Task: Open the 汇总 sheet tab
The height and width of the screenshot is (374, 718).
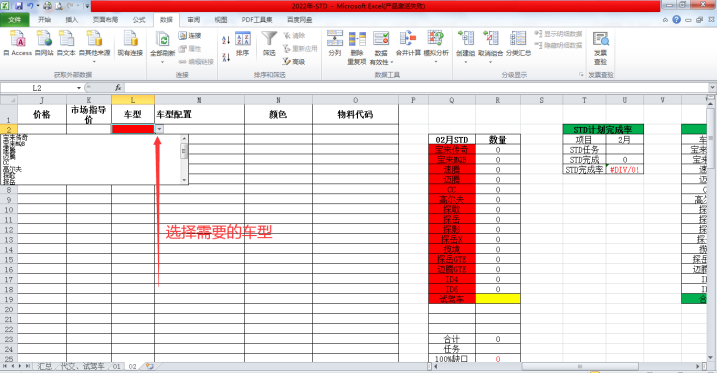Action: coord(44,367)
